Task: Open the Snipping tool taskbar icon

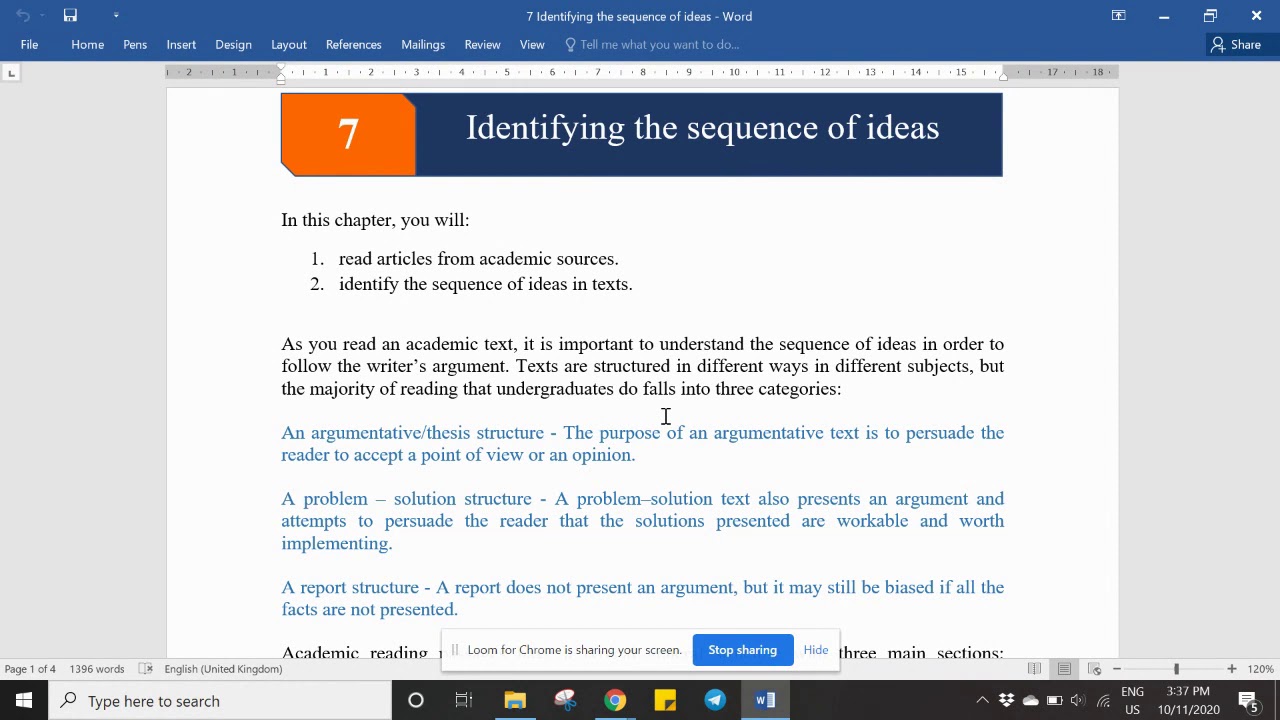Action: (565, 701)
